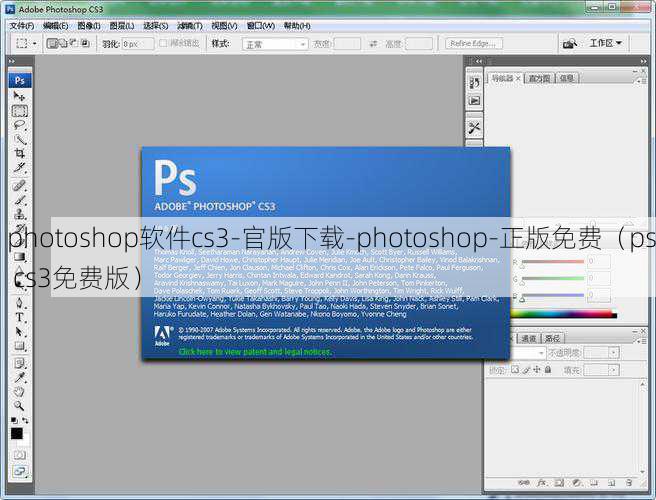Launch Bridge from options bar icon
Screen dimensions: 656x500
570,44
